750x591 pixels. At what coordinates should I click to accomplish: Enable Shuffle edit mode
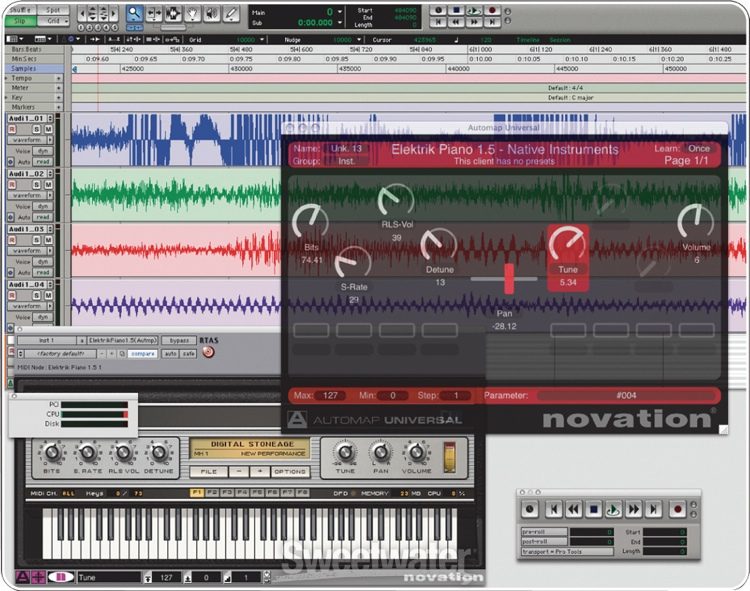20,10
